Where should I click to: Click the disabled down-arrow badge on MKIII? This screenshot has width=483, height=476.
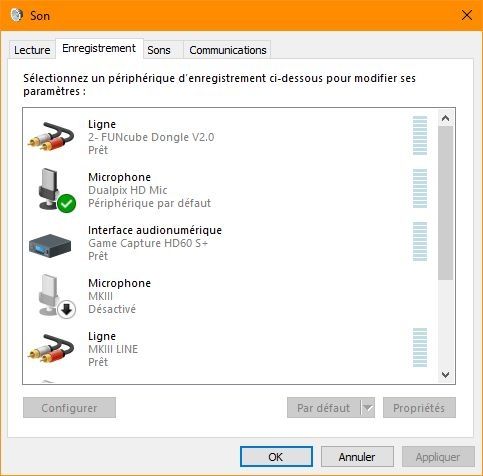pyautogui.click(x=66, y=309)
